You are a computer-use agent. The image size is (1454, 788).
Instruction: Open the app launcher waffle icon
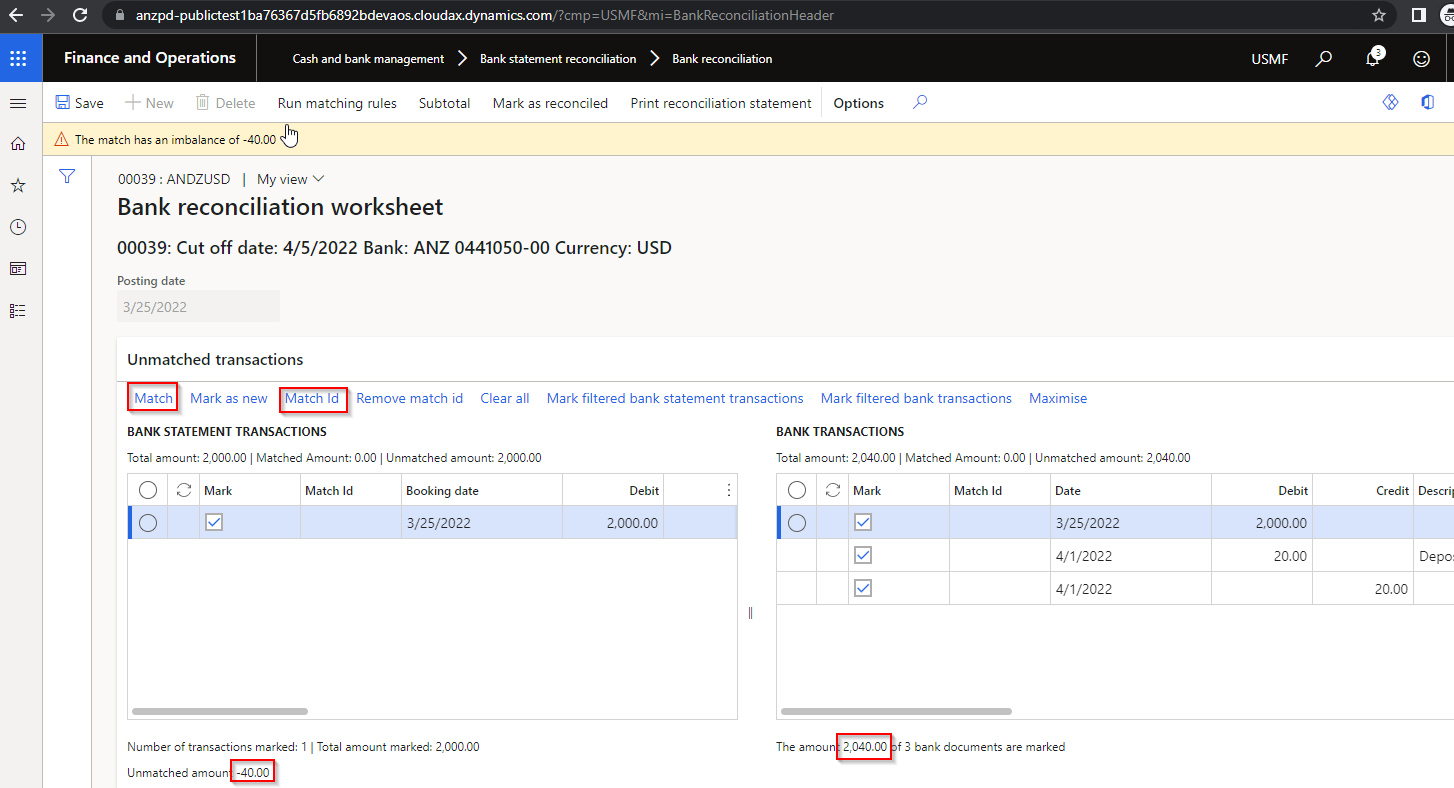click(x=18, y=58)
